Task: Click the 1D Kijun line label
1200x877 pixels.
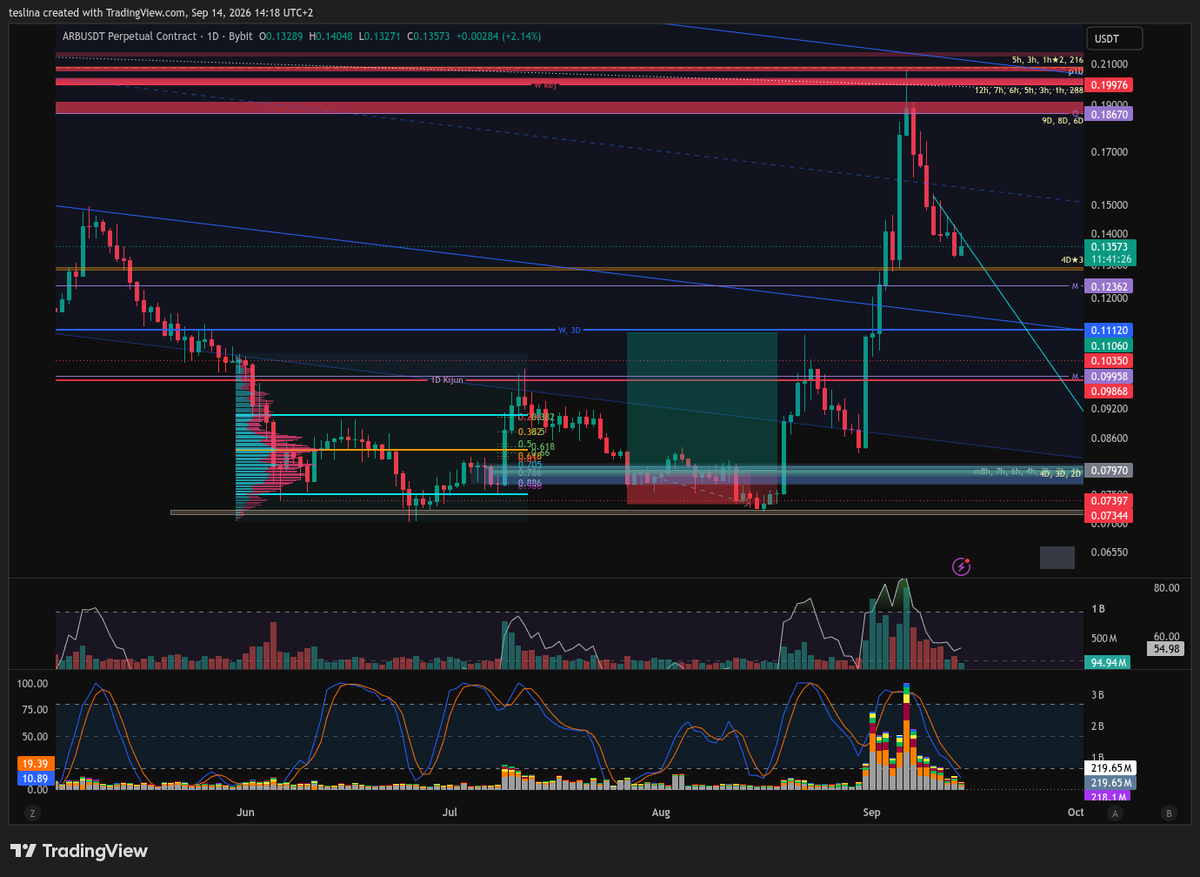Action: 449,380
